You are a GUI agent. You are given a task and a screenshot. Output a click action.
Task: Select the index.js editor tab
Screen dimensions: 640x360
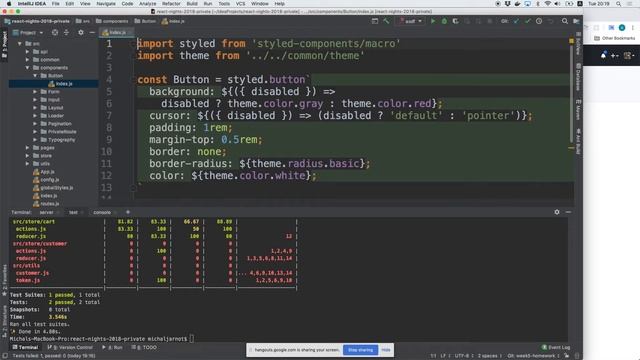117,32
